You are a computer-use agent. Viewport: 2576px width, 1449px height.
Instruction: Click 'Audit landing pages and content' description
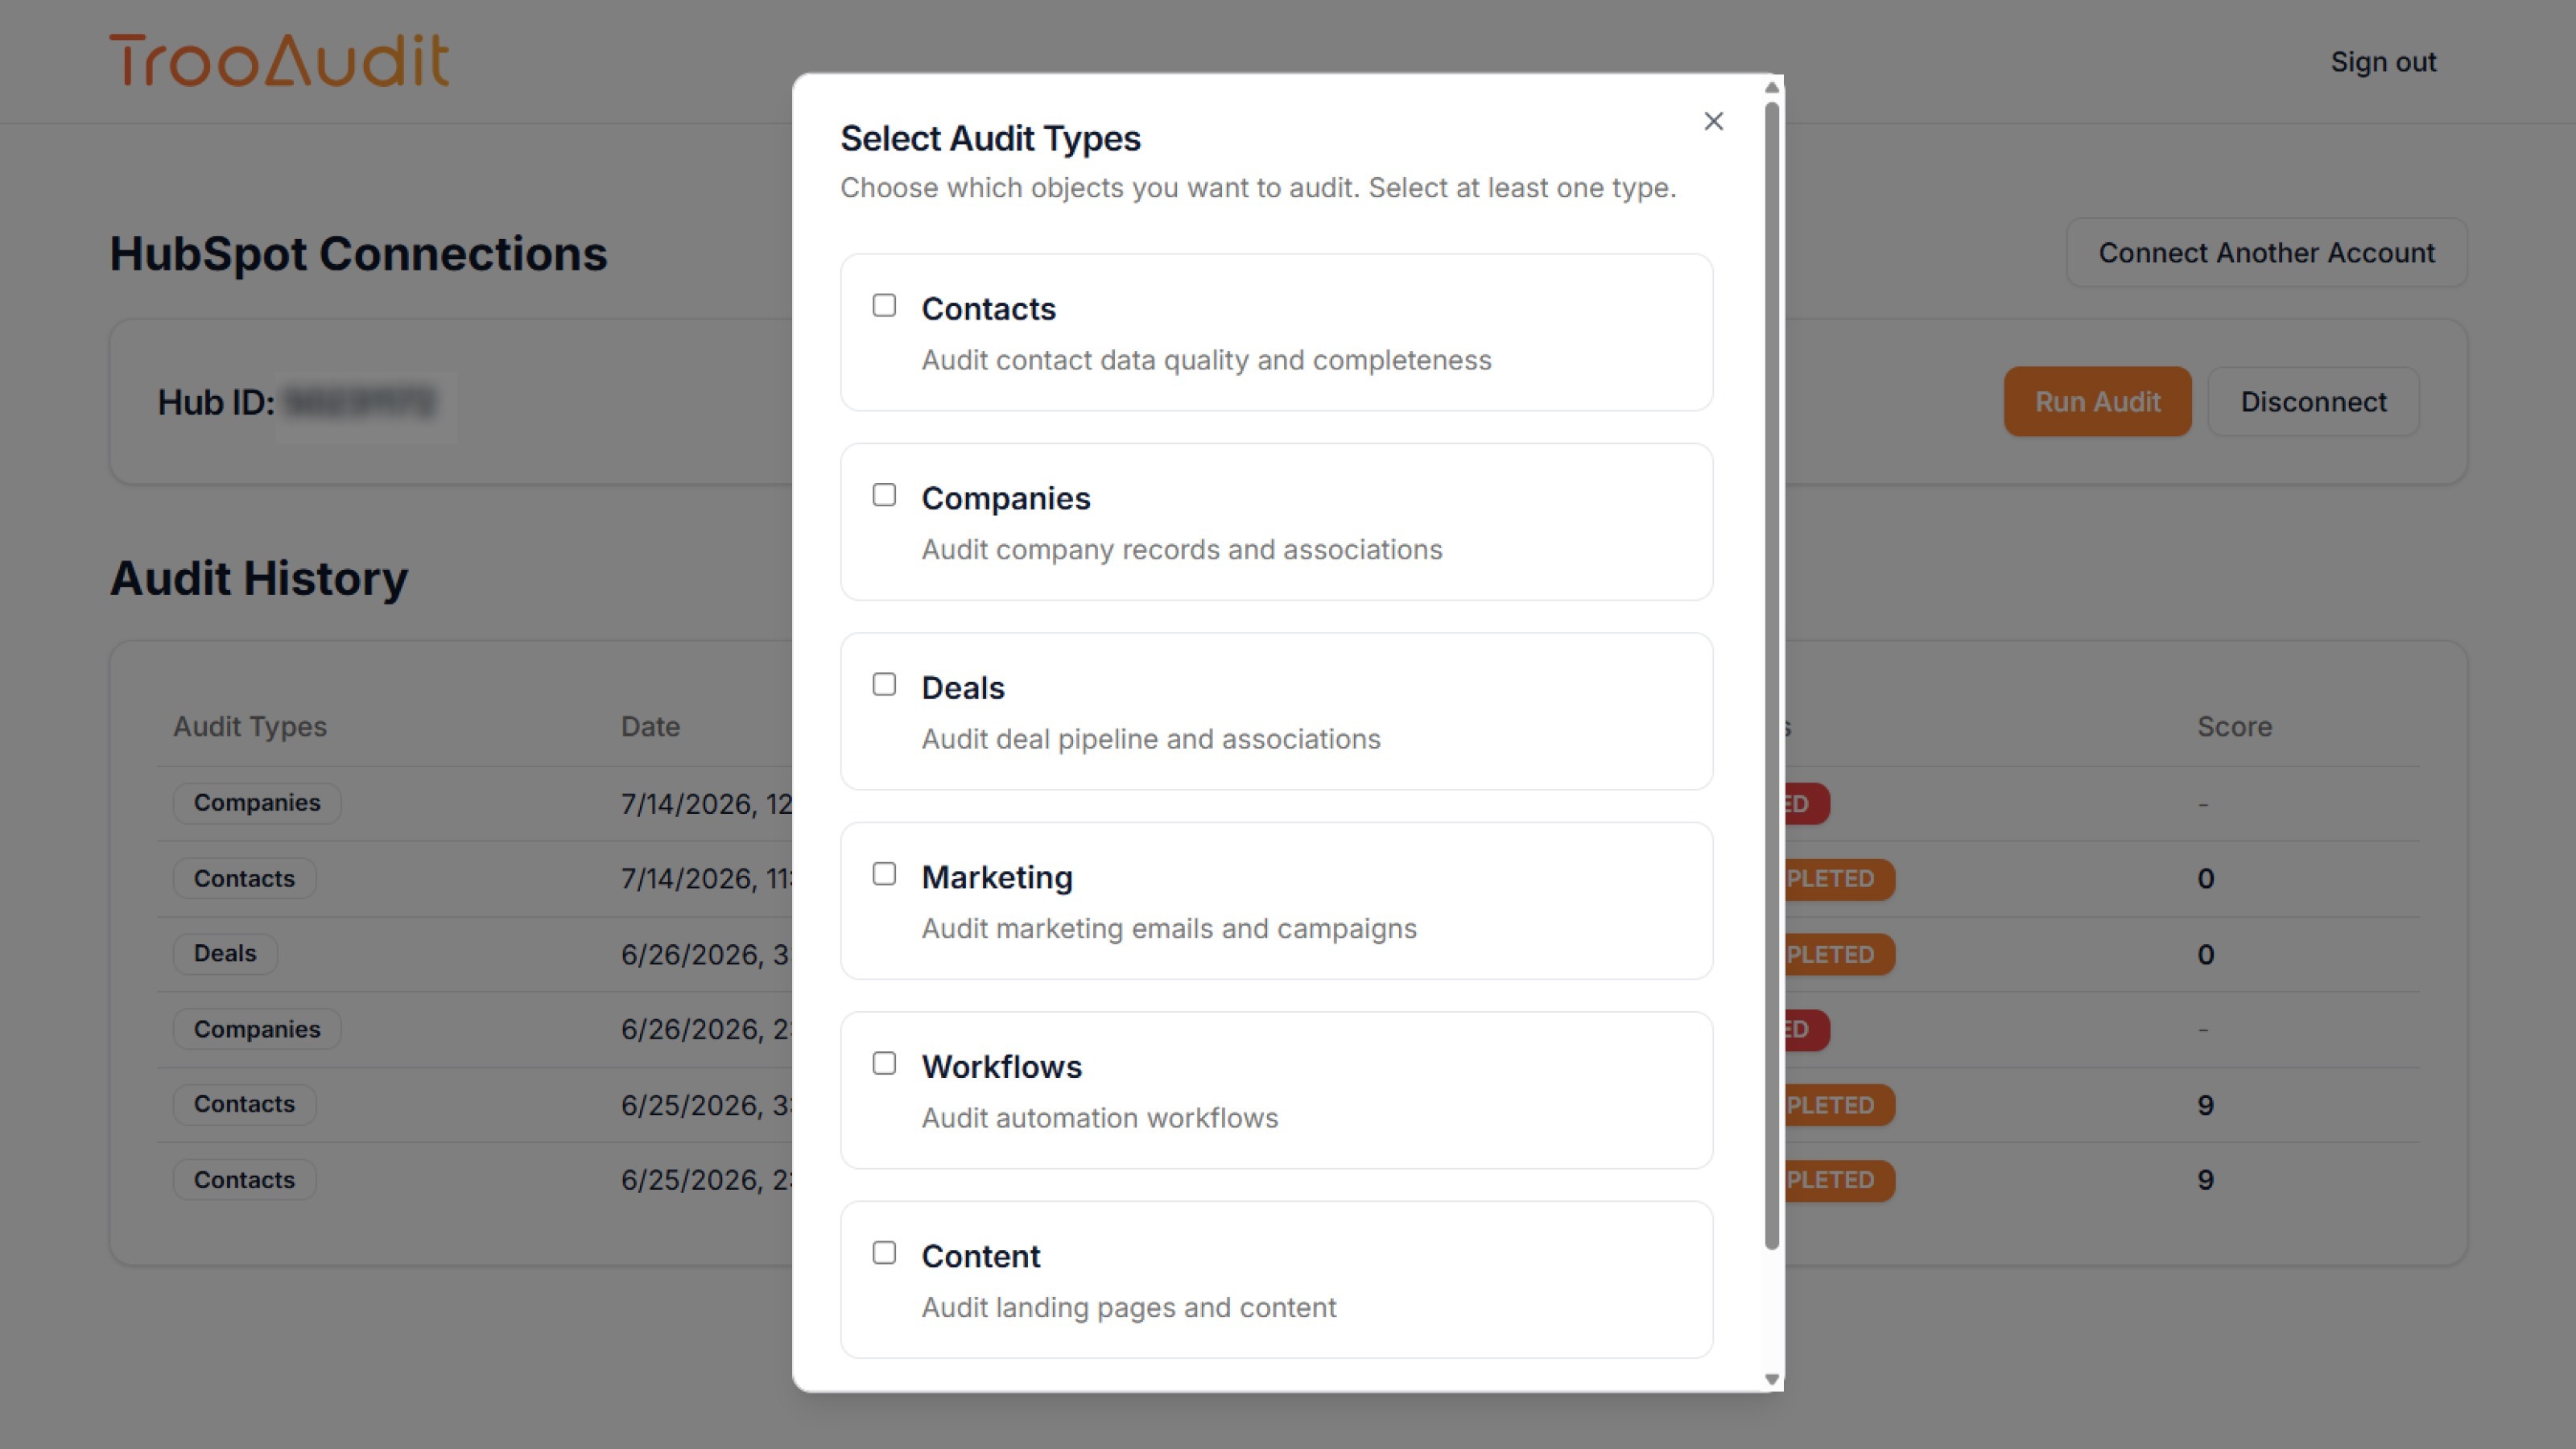pyautogui.click(x=1129, y=1308)
